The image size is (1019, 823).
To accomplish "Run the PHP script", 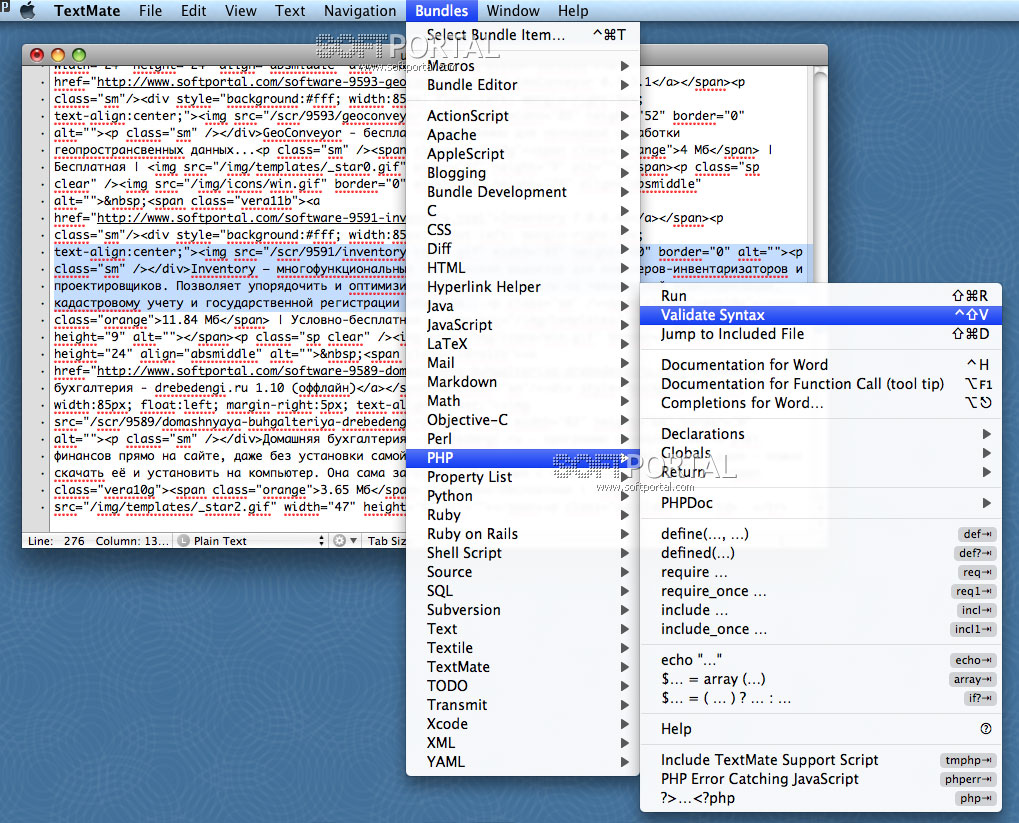I will pyautogui.click(x=821, y=296).
